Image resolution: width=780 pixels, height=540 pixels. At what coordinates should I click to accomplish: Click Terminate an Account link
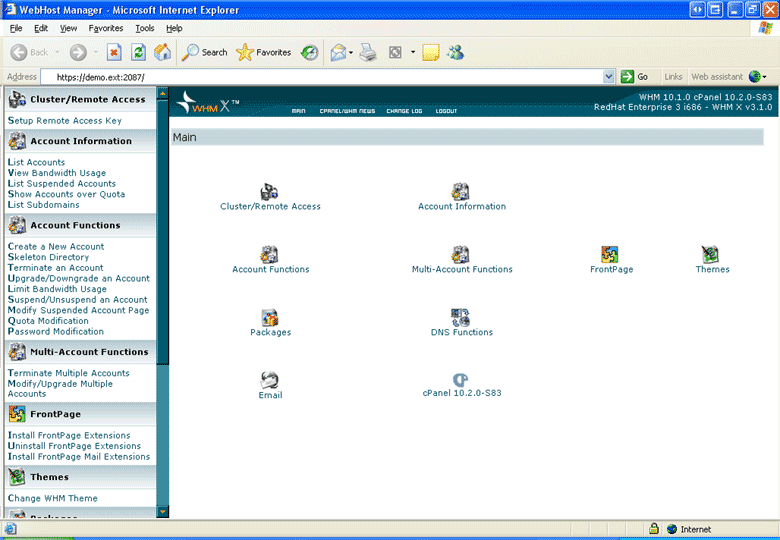[x=55, y=268]
